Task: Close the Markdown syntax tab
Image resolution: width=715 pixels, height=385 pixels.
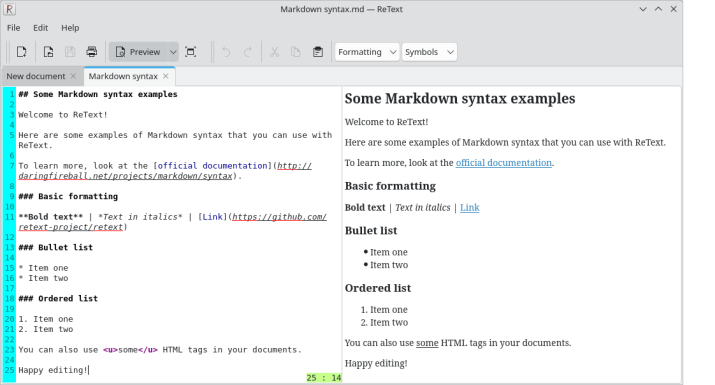Action: point(166,76)
